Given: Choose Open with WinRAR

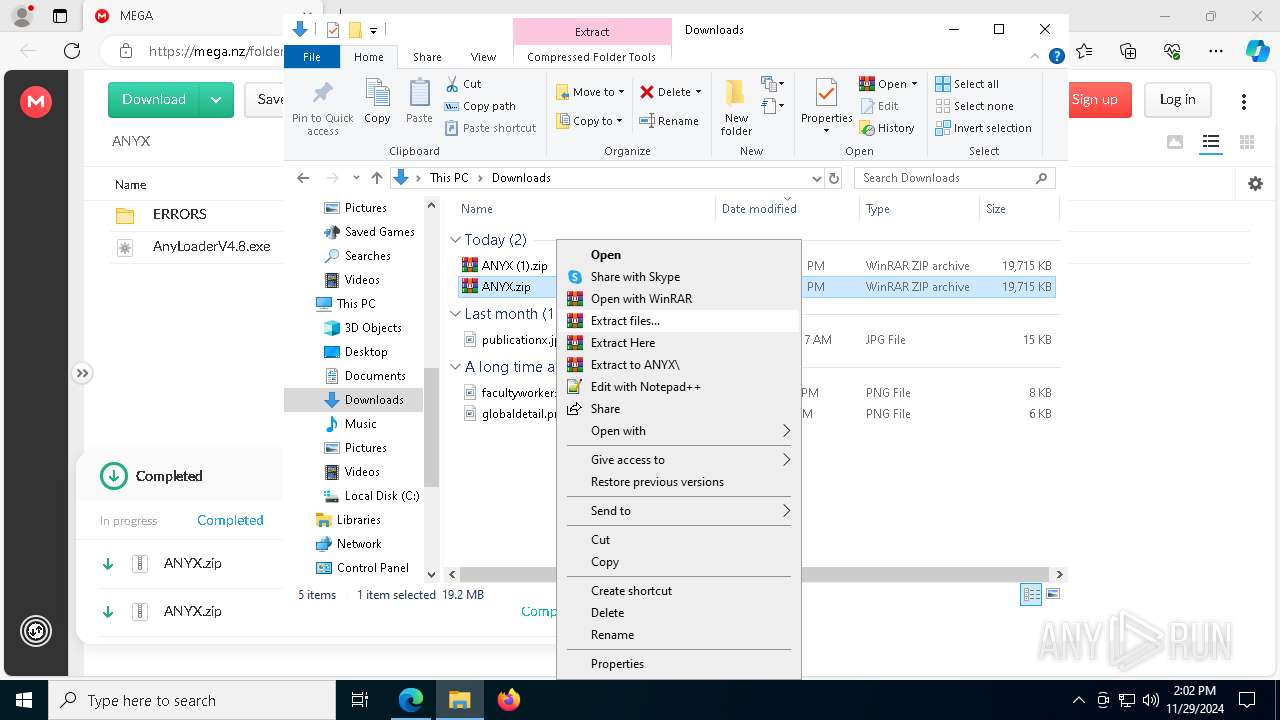Looking at the screenshot, I should (x=678, y=299).
